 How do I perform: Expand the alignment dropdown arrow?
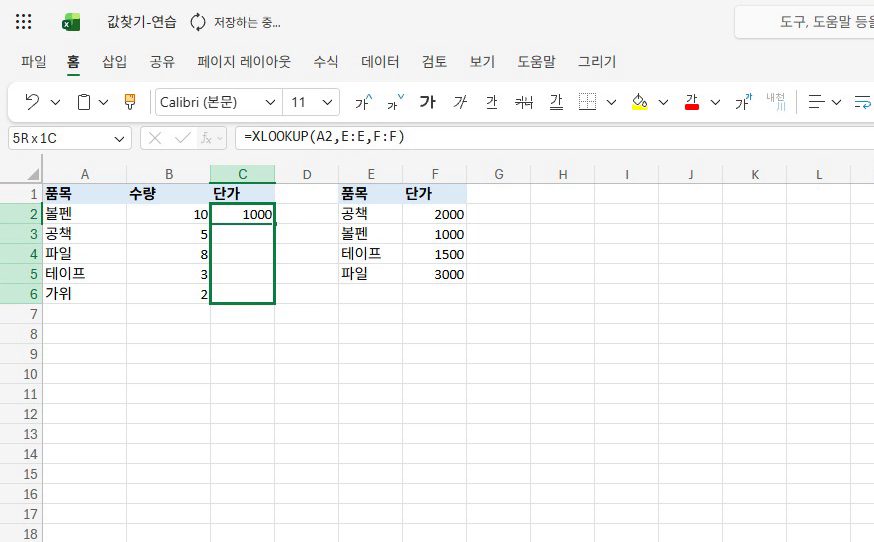(x=836, y=102)
